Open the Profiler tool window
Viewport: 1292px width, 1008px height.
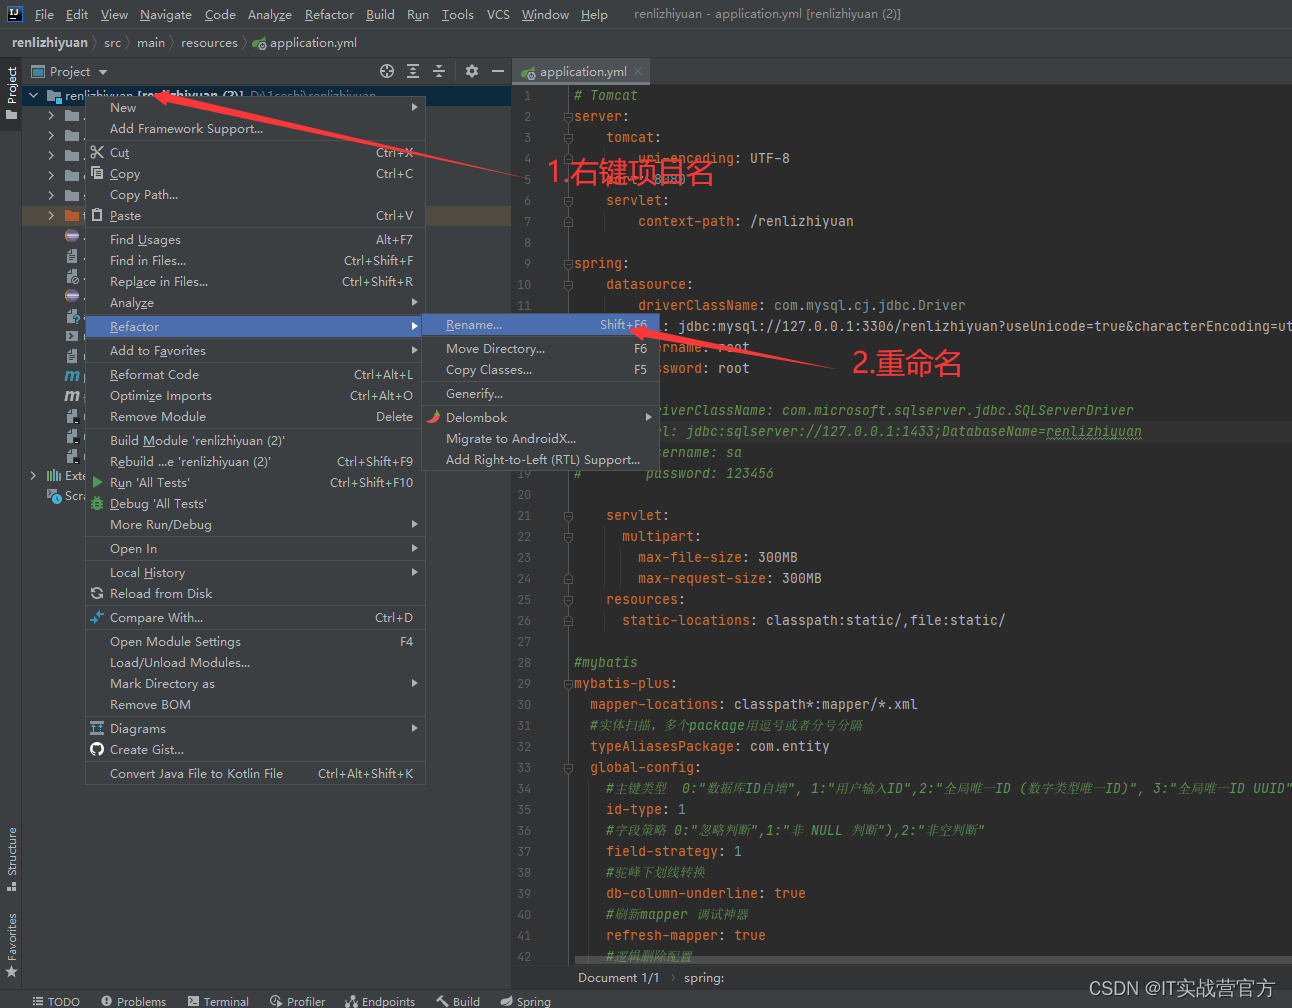(298, 1001)
